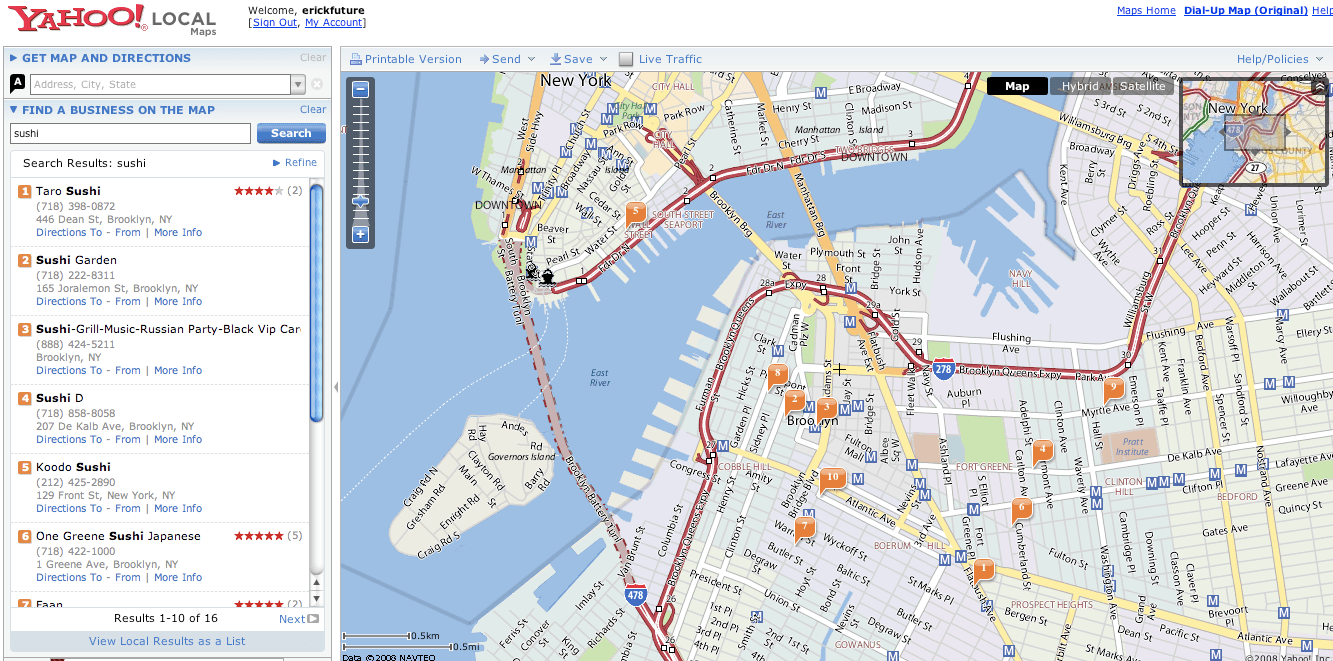The height and width of the screenshot is (661, 1333).
Task: Enable the Live Traffic checkbox
Action: (x=626, y=59)
